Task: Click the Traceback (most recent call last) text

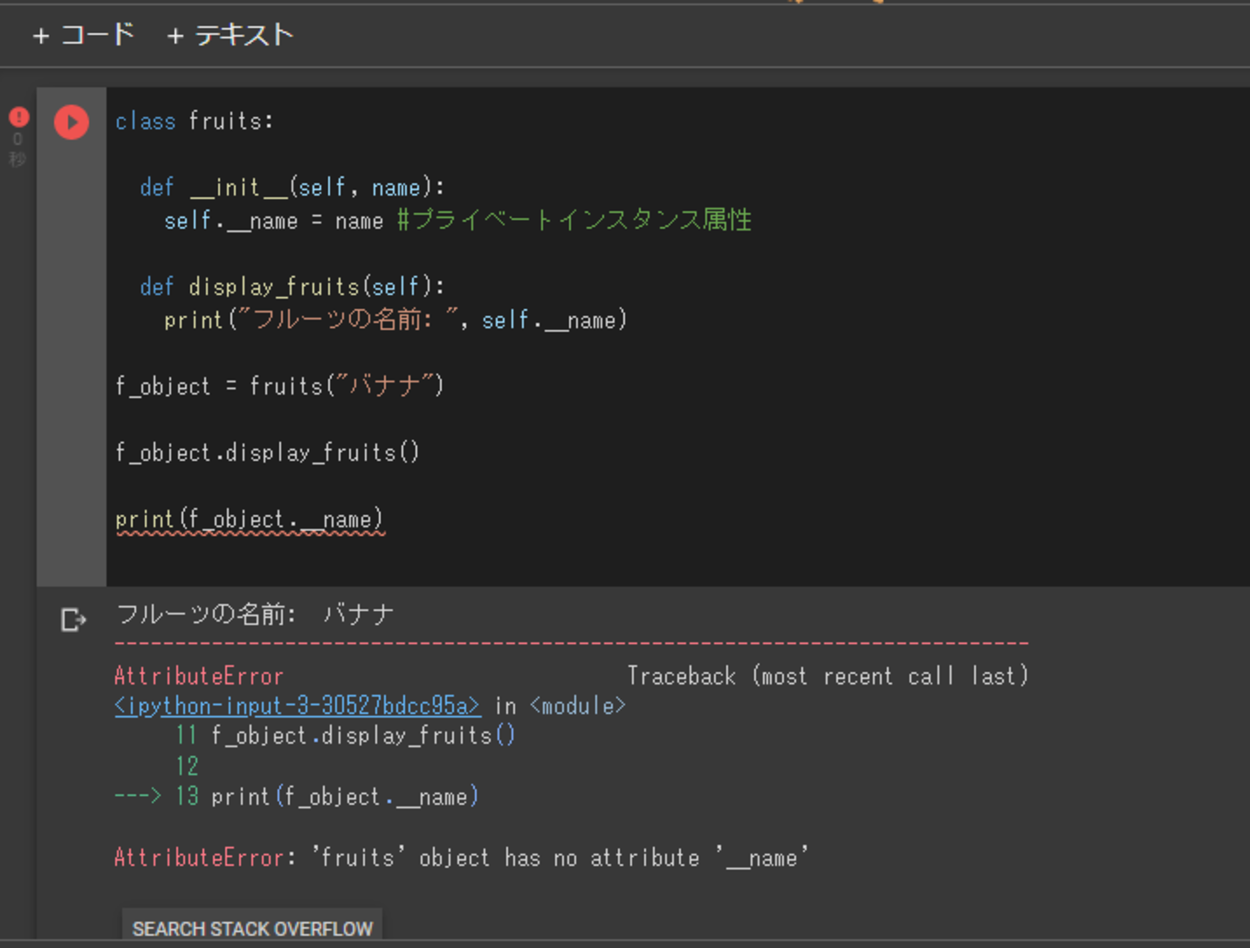Action: [828, 676]
